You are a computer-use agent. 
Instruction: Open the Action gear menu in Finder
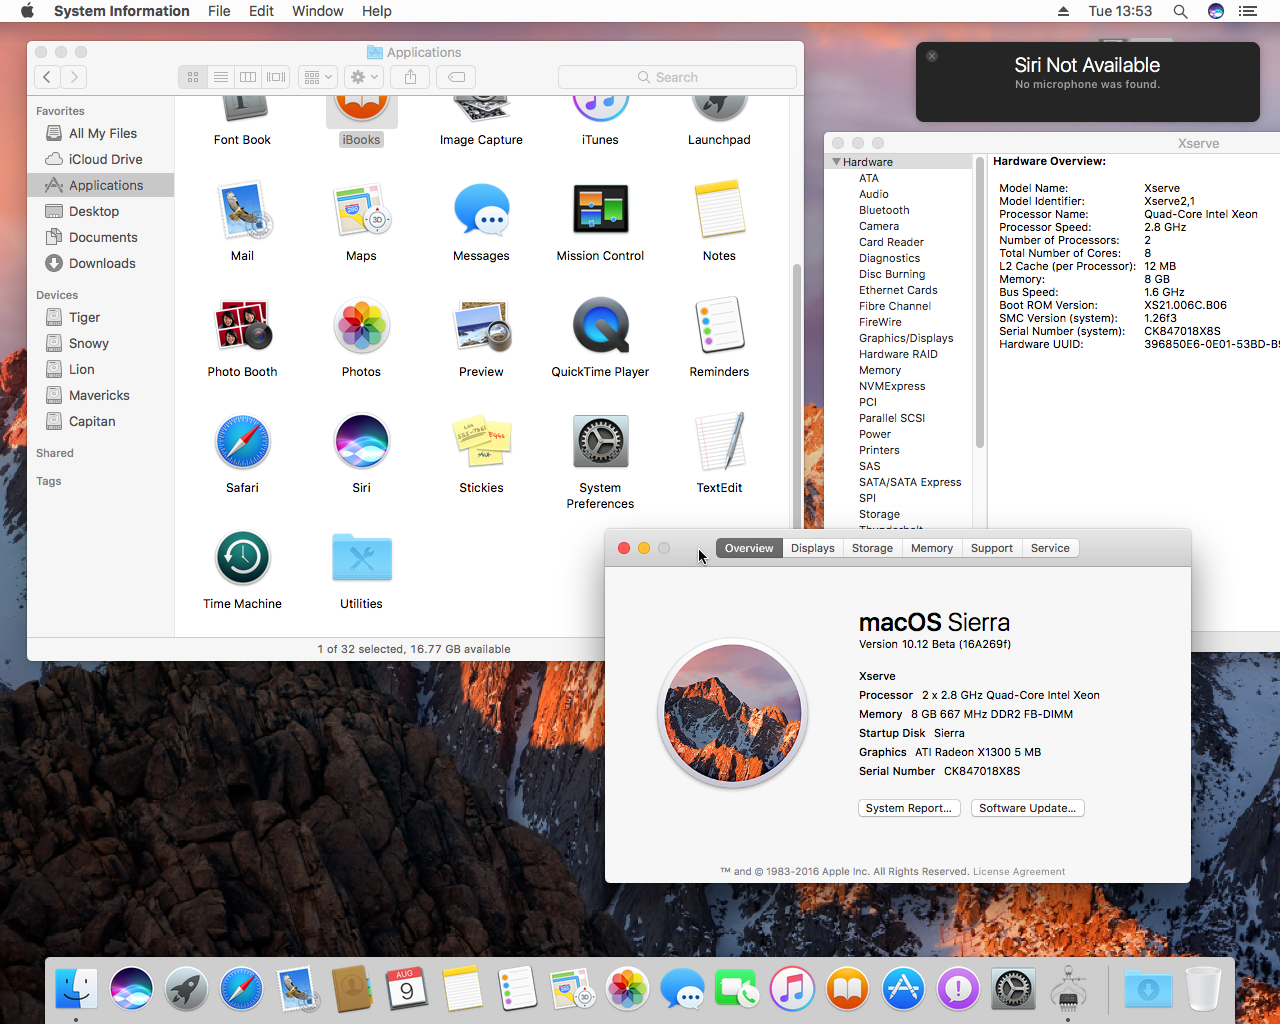point(364,77)
